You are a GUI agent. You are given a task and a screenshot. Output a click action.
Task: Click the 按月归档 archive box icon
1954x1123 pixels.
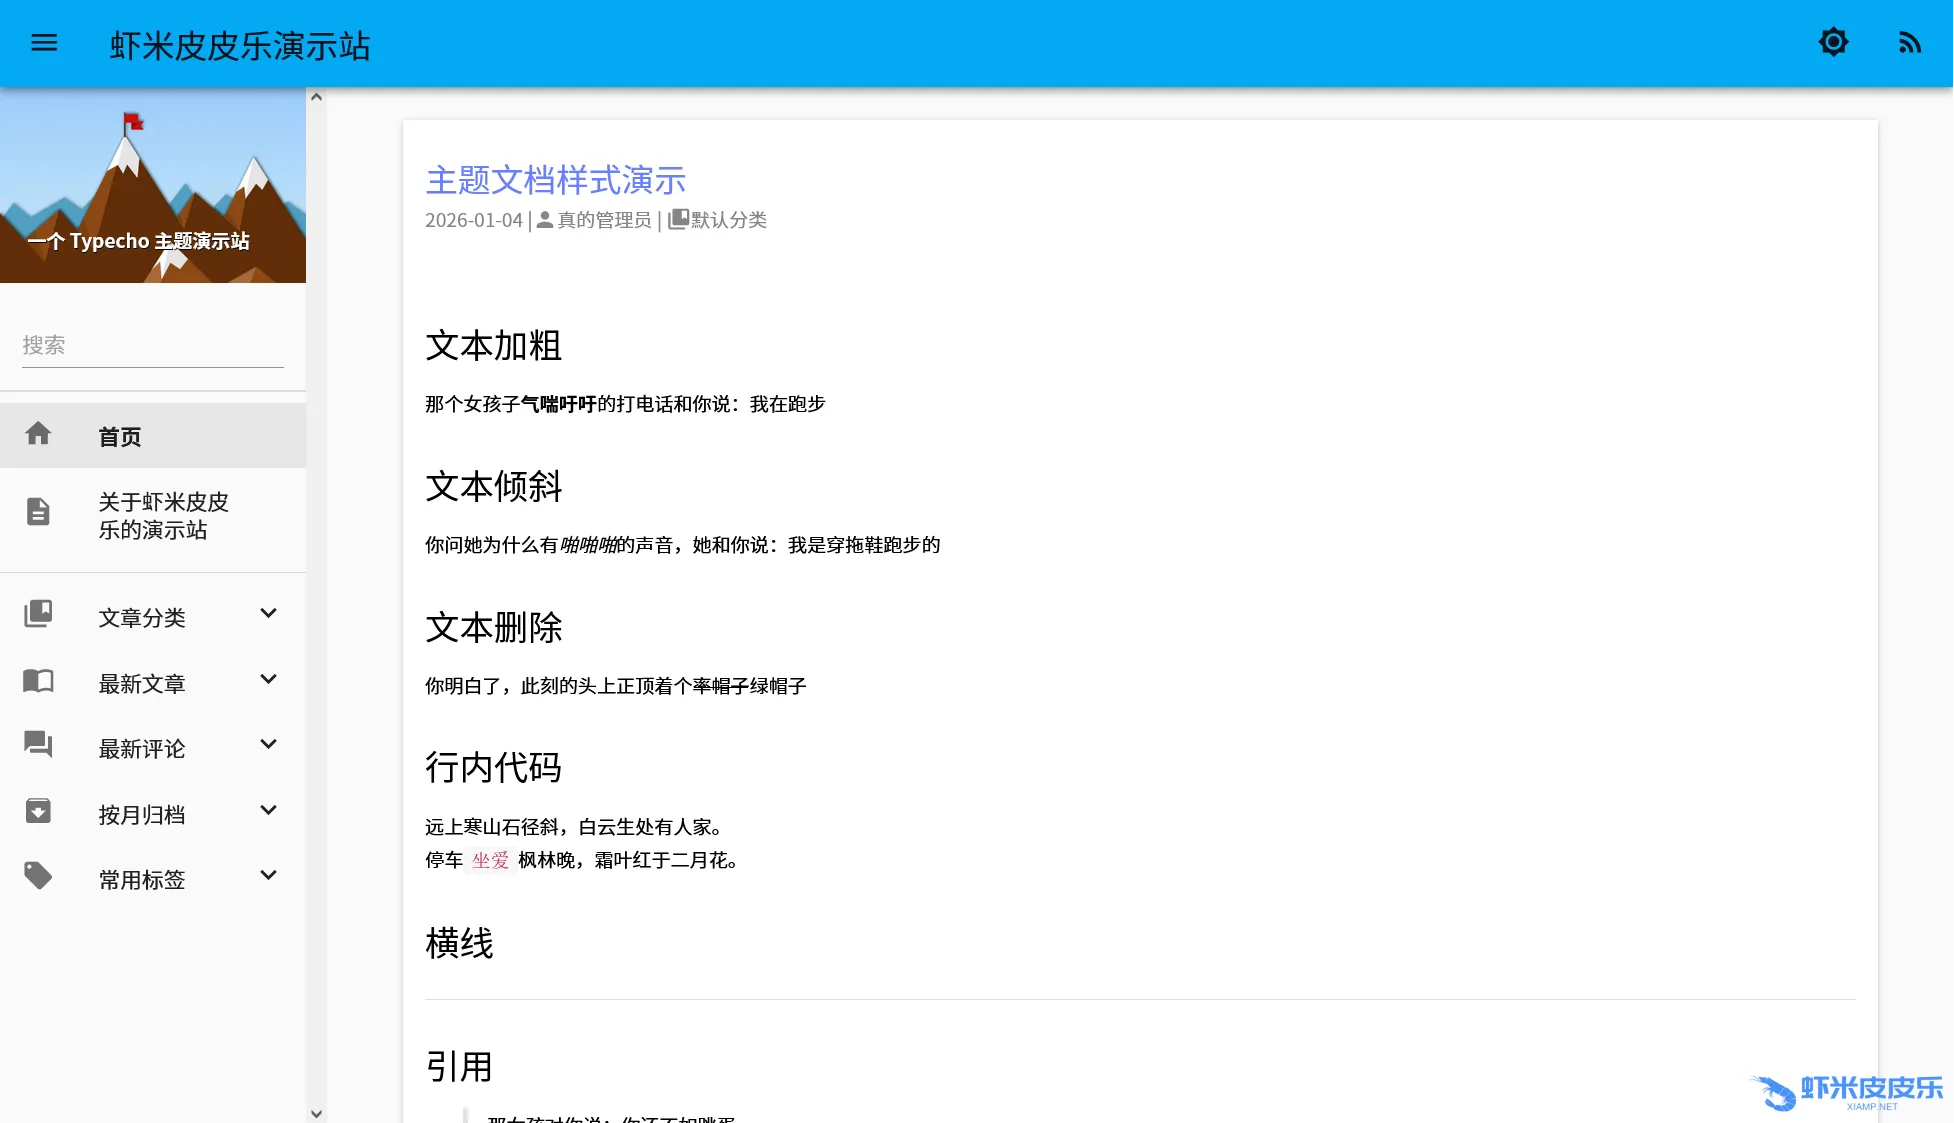tap(38, 811)
